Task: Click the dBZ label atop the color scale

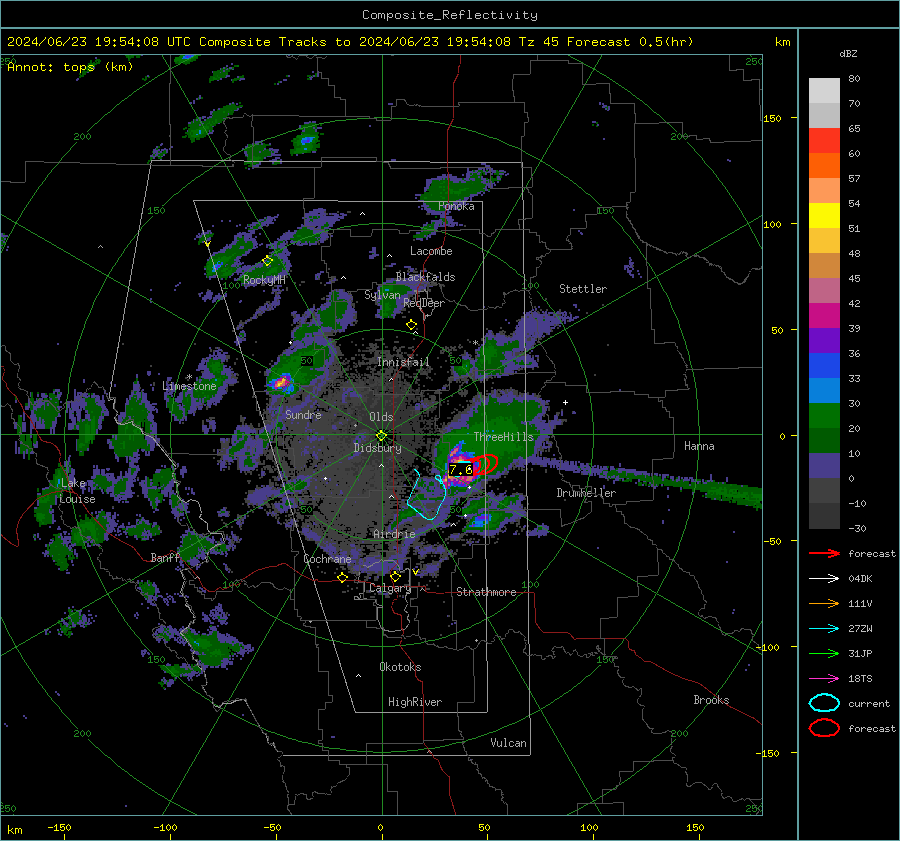Action: click(848, 54)
